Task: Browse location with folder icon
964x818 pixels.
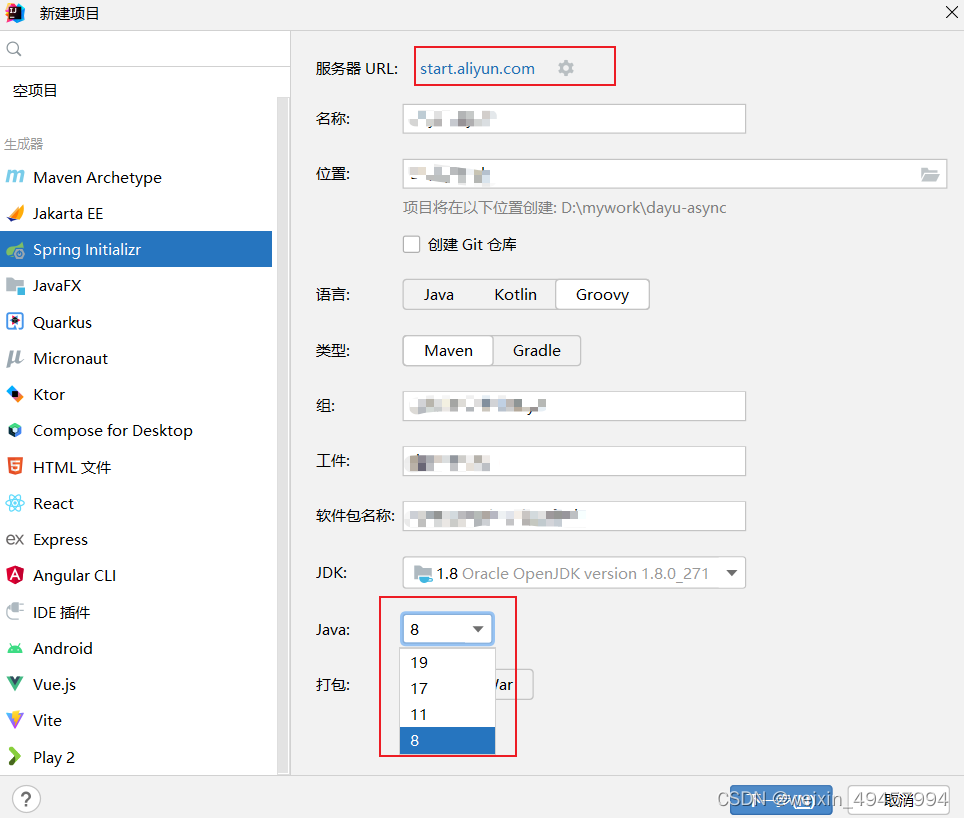Action: tap(930, 175)
